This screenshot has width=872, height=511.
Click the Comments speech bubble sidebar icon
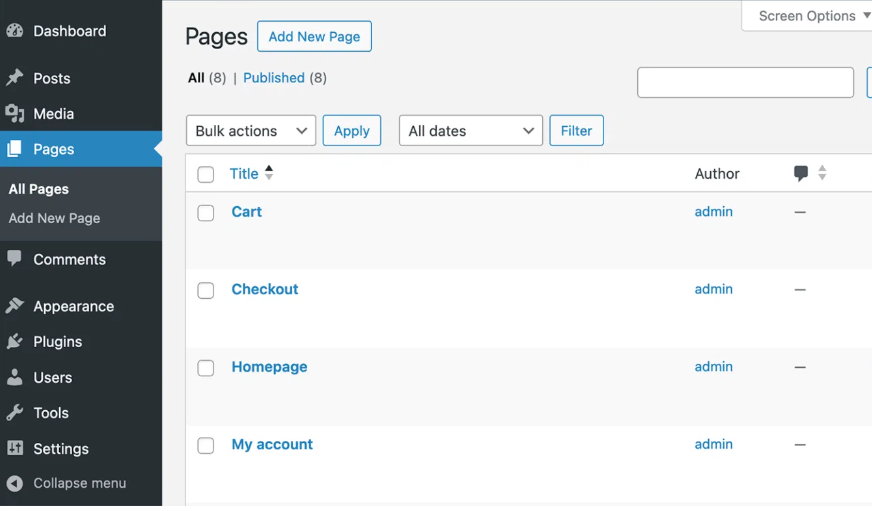click(14, 259)
